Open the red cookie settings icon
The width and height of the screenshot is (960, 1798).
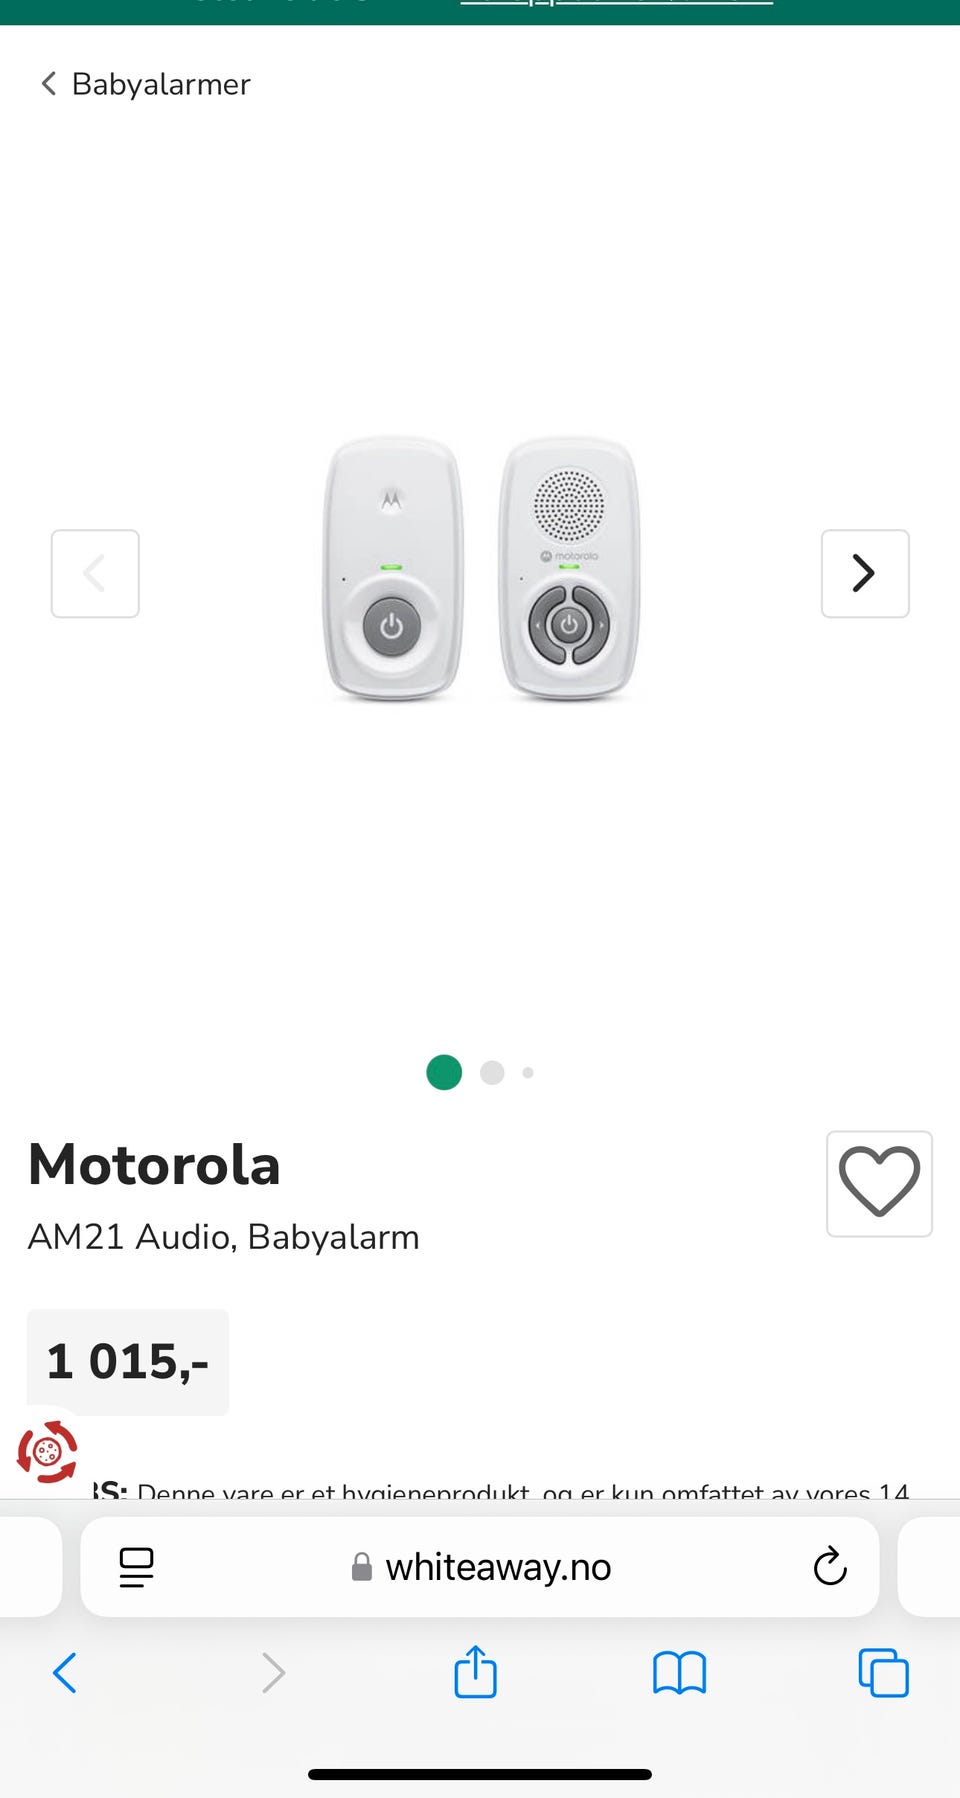[47, 1451]
